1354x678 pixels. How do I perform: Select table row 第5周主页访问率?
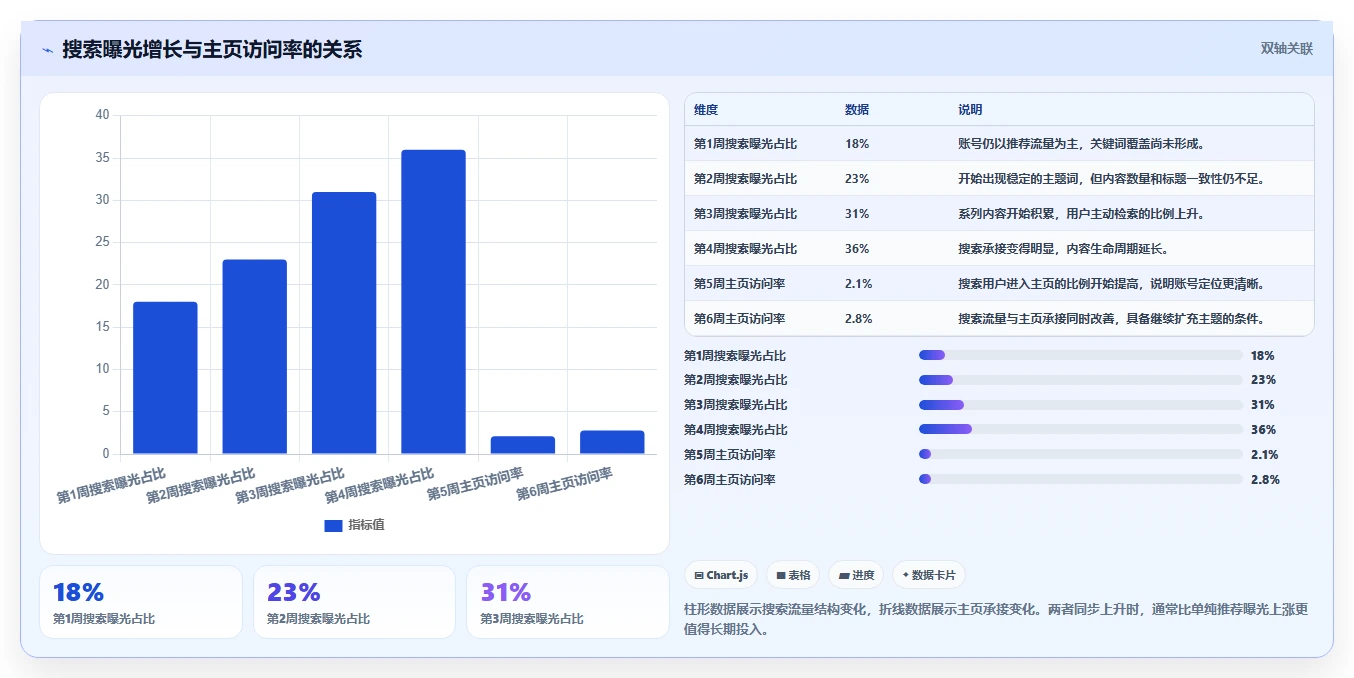999,283
